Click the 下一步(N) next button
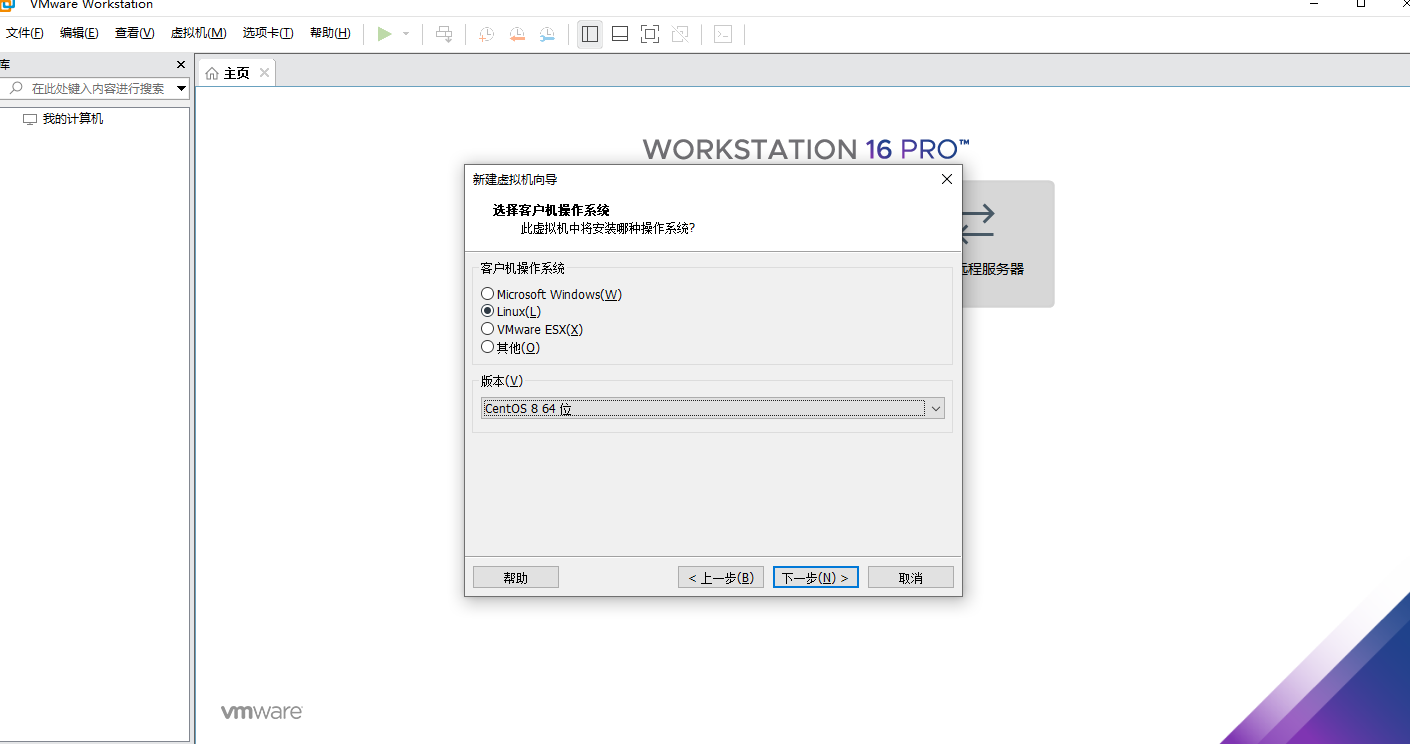Screen dimensions: 1410x744 click(x=816, y=578)
